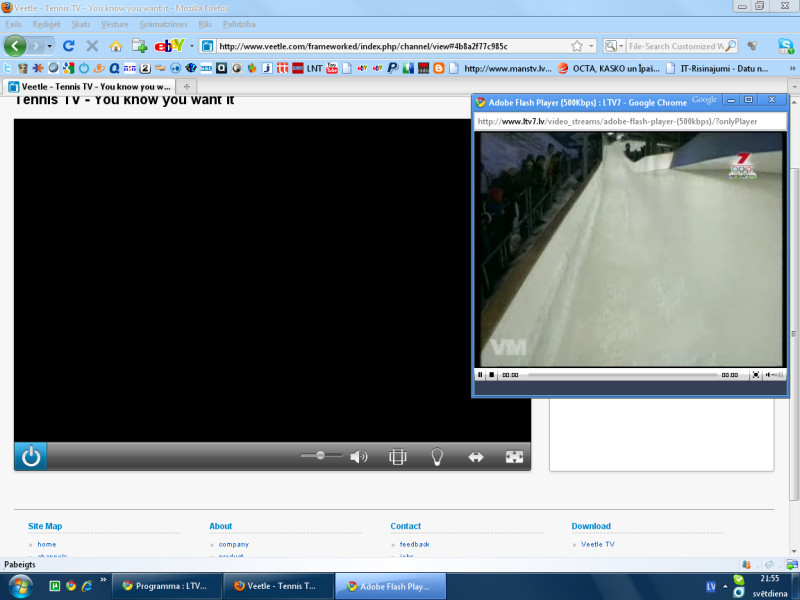
Task: Show hidden system tray icons
Action: [725, 586]
